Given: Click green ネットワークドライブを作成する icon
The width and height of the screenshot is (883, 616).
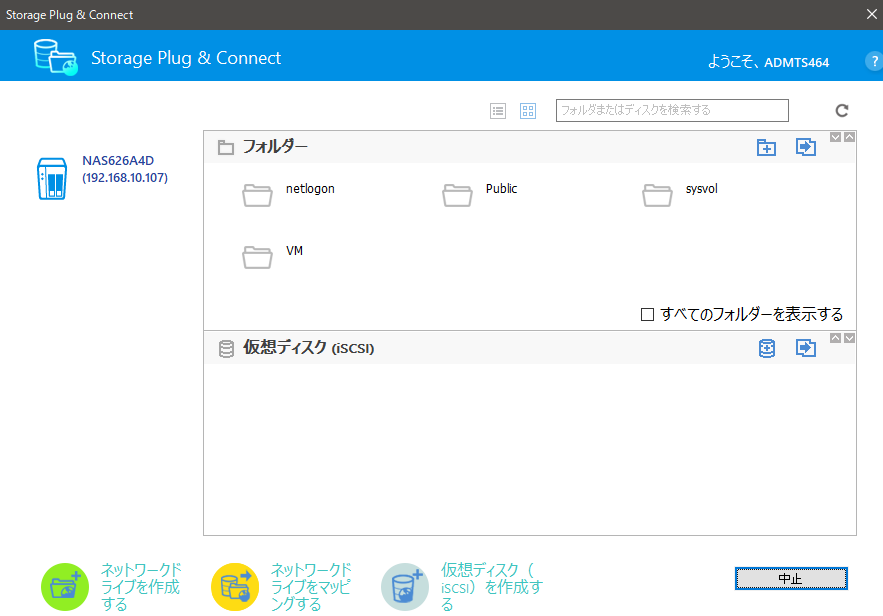Looking at the screenshot, I should pos(65,587).
